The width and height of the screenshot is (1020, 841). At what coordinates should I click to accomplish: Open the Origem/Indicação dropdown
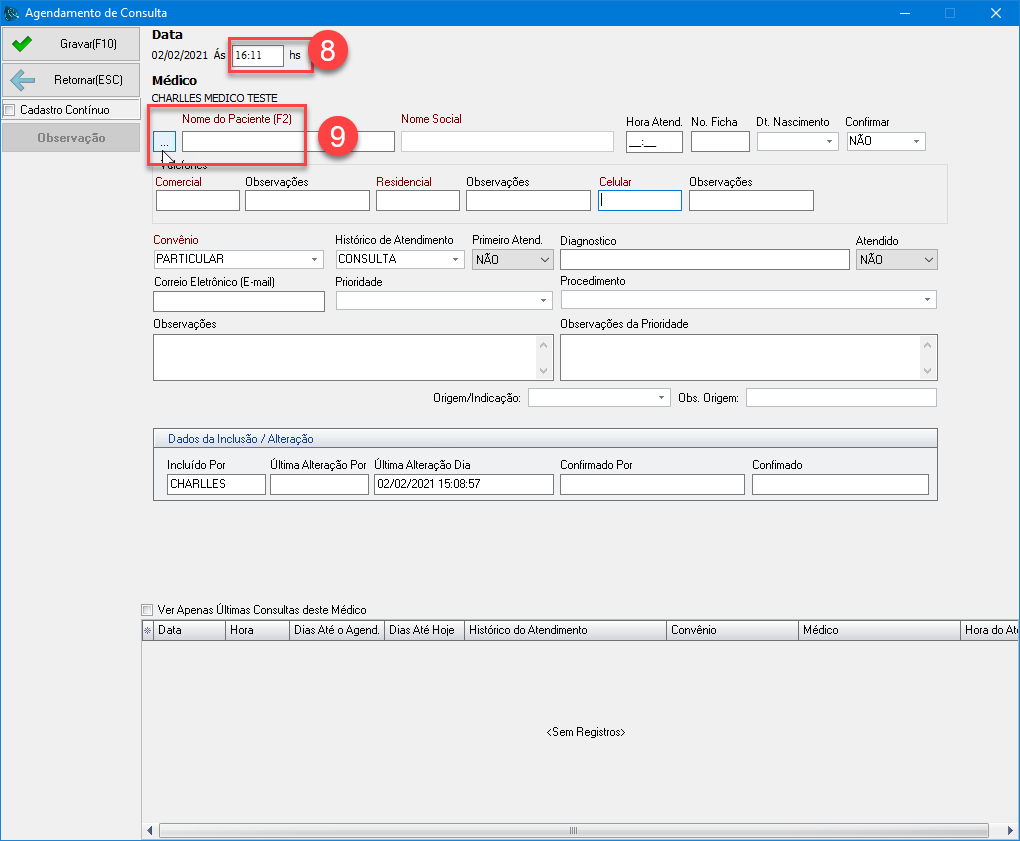(661, 398)
